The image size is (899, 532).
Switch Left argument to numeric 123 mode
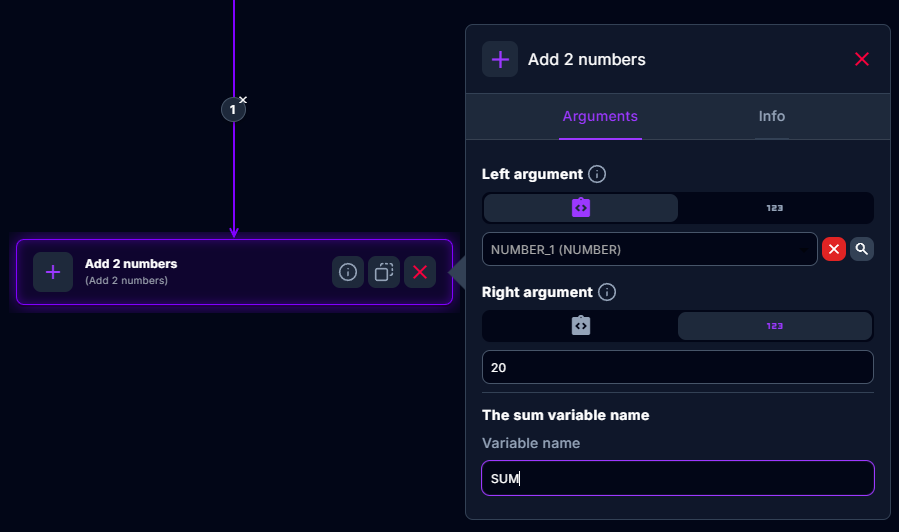pyautogui.click(x=775, y=208)
